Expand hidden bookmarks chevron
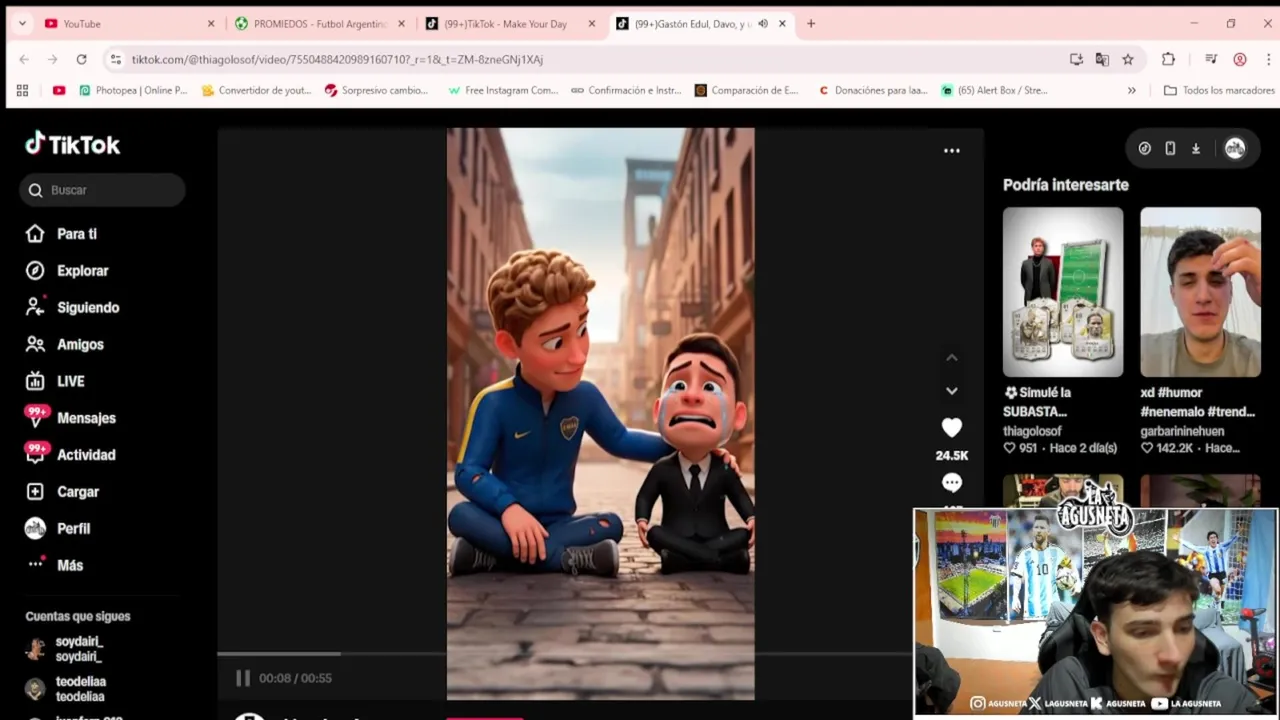The height and width of the screenshot is (720, 1280). [1132, 90]
